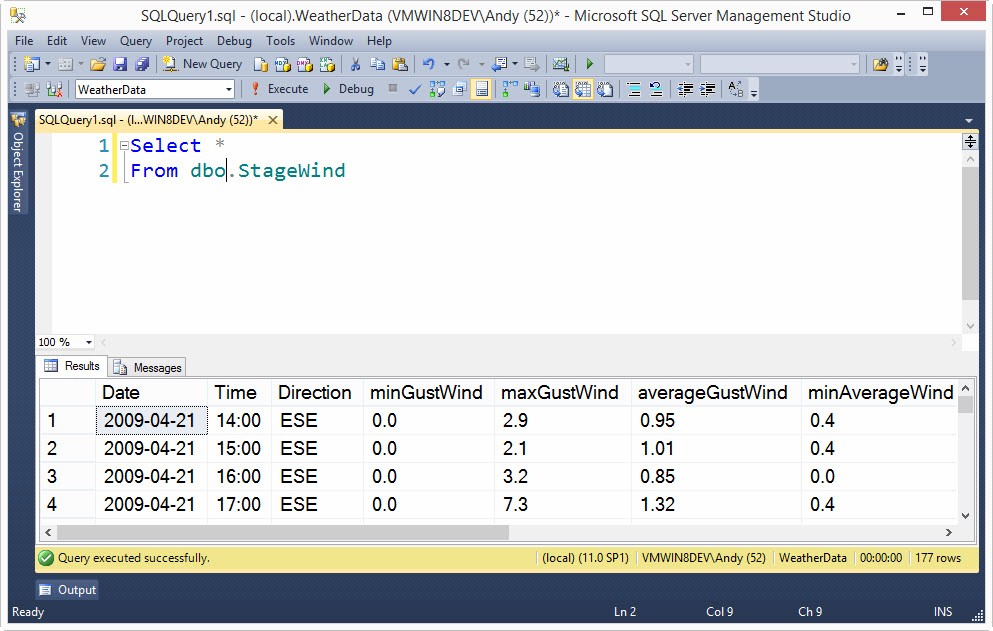Screen dimensions: 993x631
Task: Click the Execute button
Action: (x=279, y=89)
